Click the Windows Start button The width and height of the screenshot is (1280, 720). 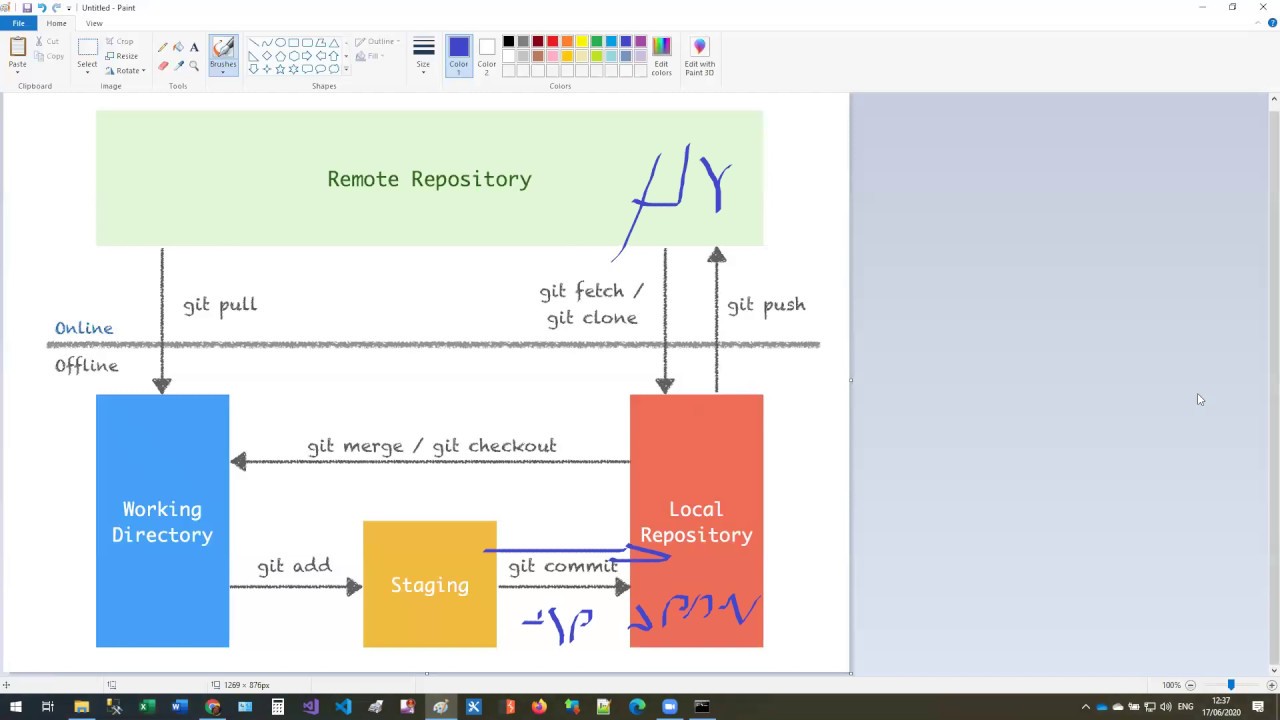[x=15, y=707]
